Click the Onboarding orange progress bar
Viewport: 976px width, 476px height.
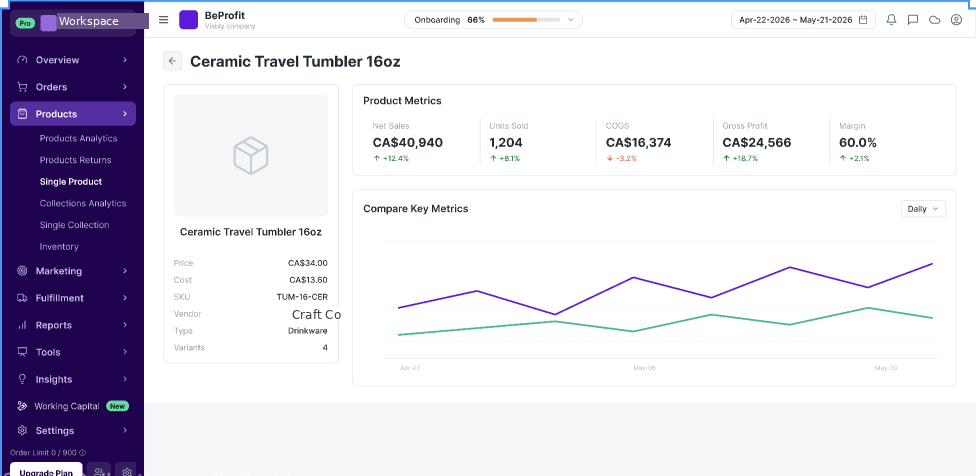point(515,20)
